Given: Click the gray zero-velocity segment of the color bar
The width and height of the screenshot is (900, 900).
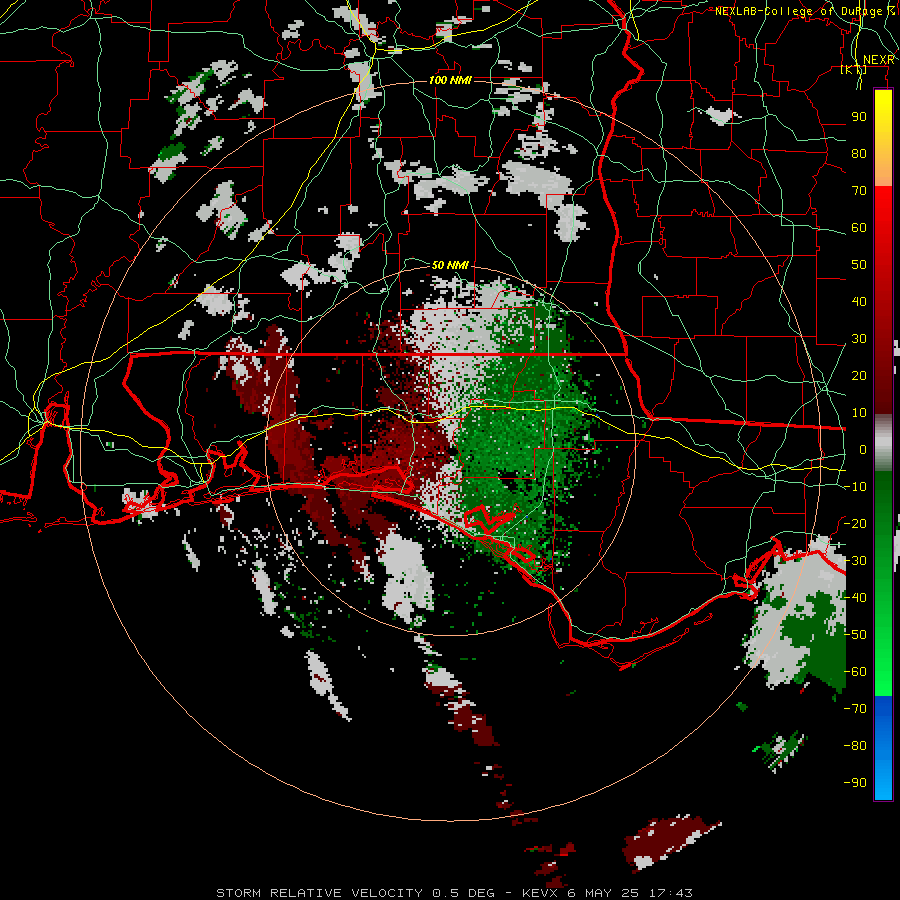Looking at the screenshot, I should tap(883, 443).
